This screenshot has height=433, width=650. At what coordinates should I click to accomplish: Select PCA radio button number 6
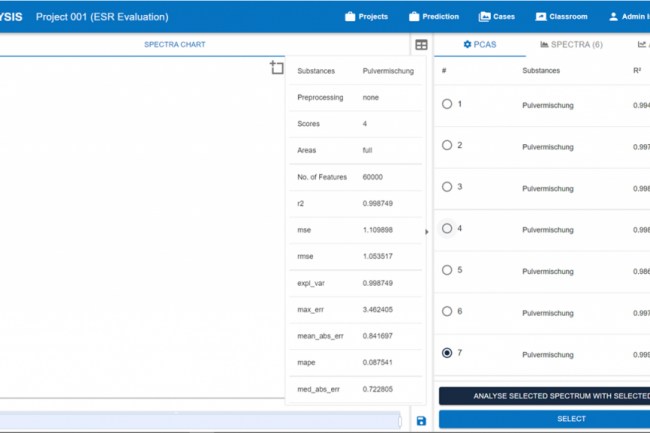tap(447, 311)
